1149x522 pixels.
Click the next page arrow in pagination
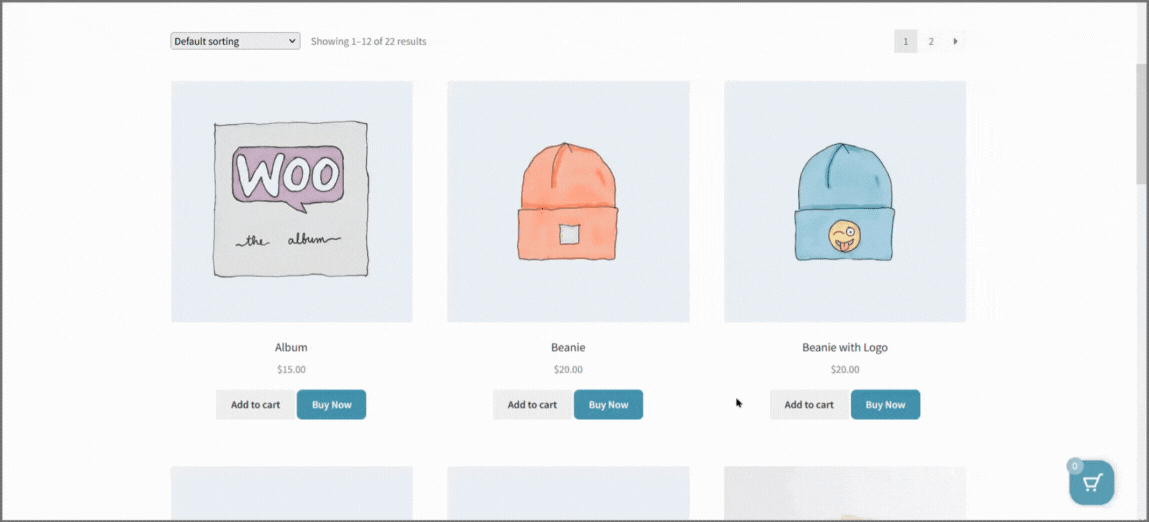click(x=955, y=41)
